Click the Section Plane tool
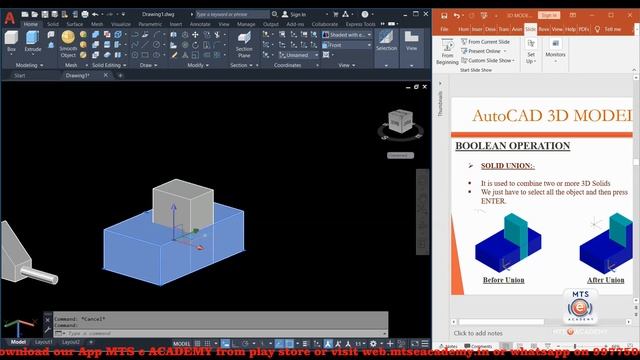Viewport: 640px width, 360px height. click(x=244, y=44)
